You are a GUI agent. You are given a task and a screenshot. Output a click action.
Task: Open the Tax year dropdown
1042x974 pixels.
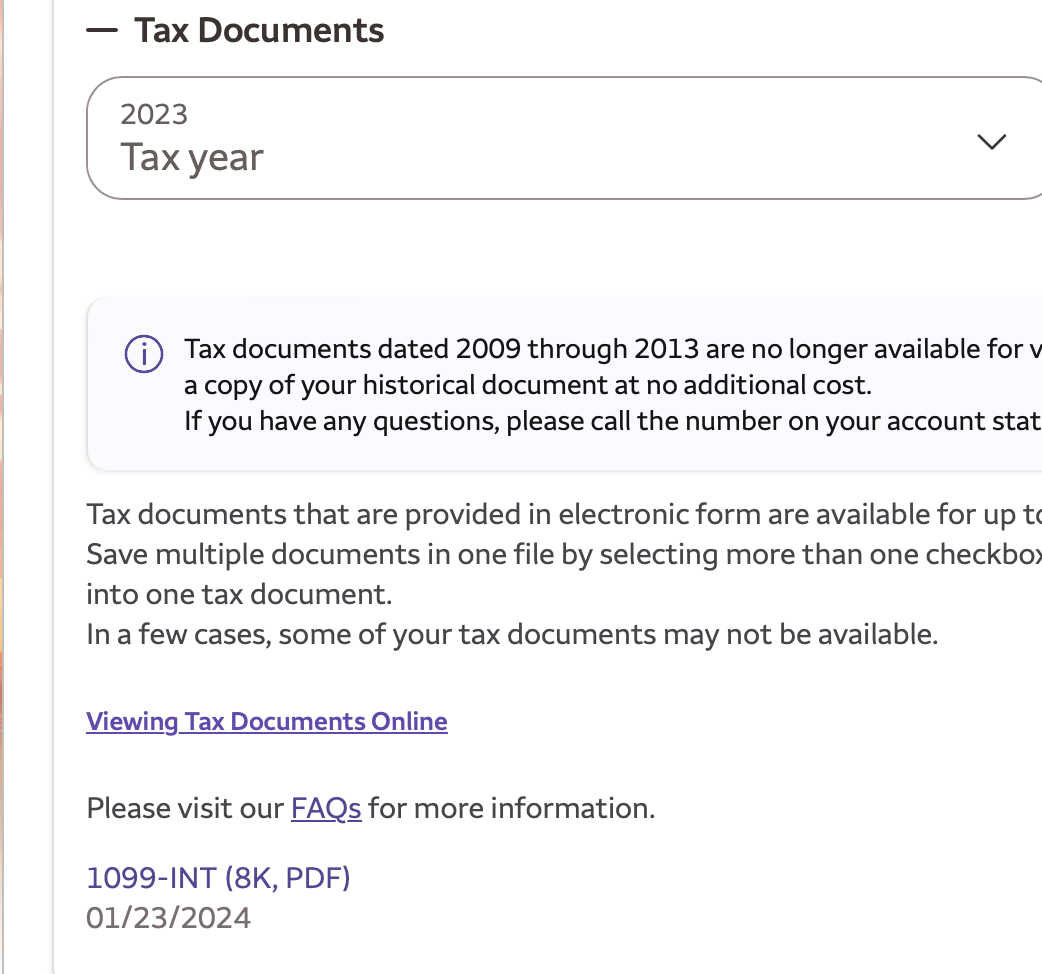click(560, 139)
